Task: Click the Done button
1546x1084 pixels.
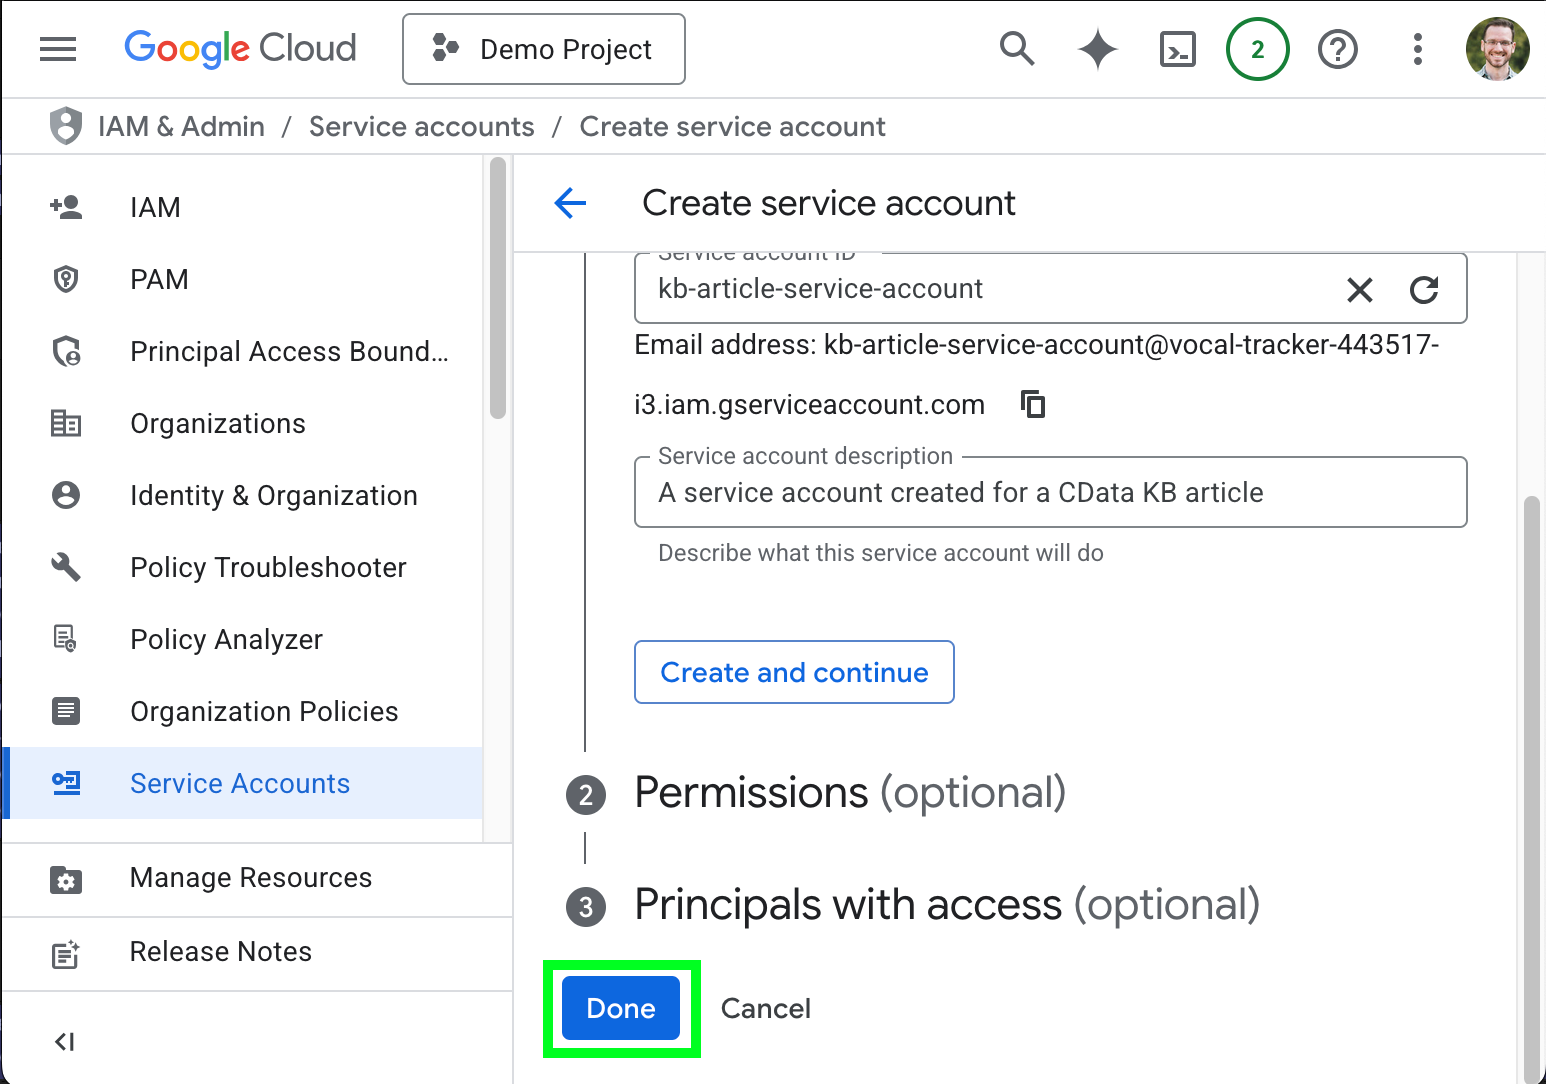Action: pyautogui.click(x=620, y=1008)
